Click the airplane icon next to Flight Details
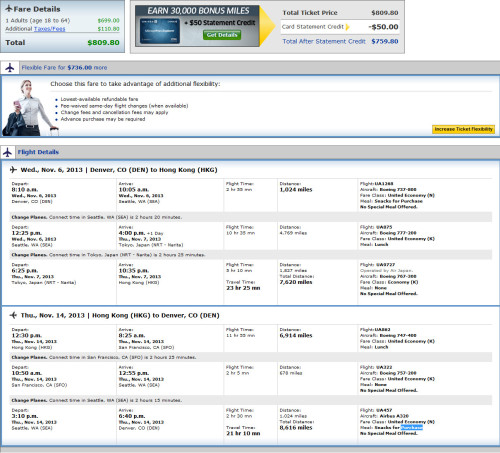The image size is (500, 453). [7, 152]
